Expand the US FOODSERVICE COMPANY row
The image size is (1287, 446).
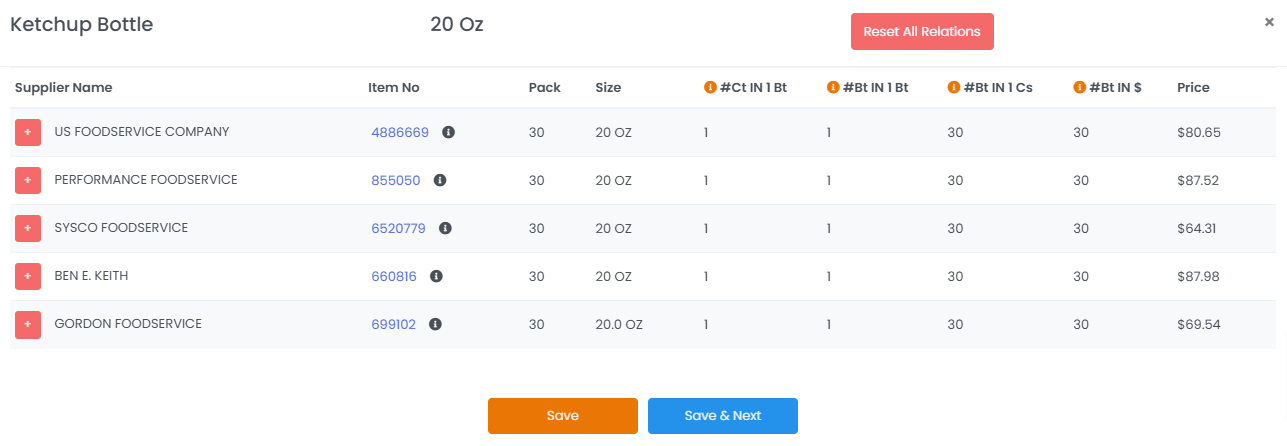(28, 132)
